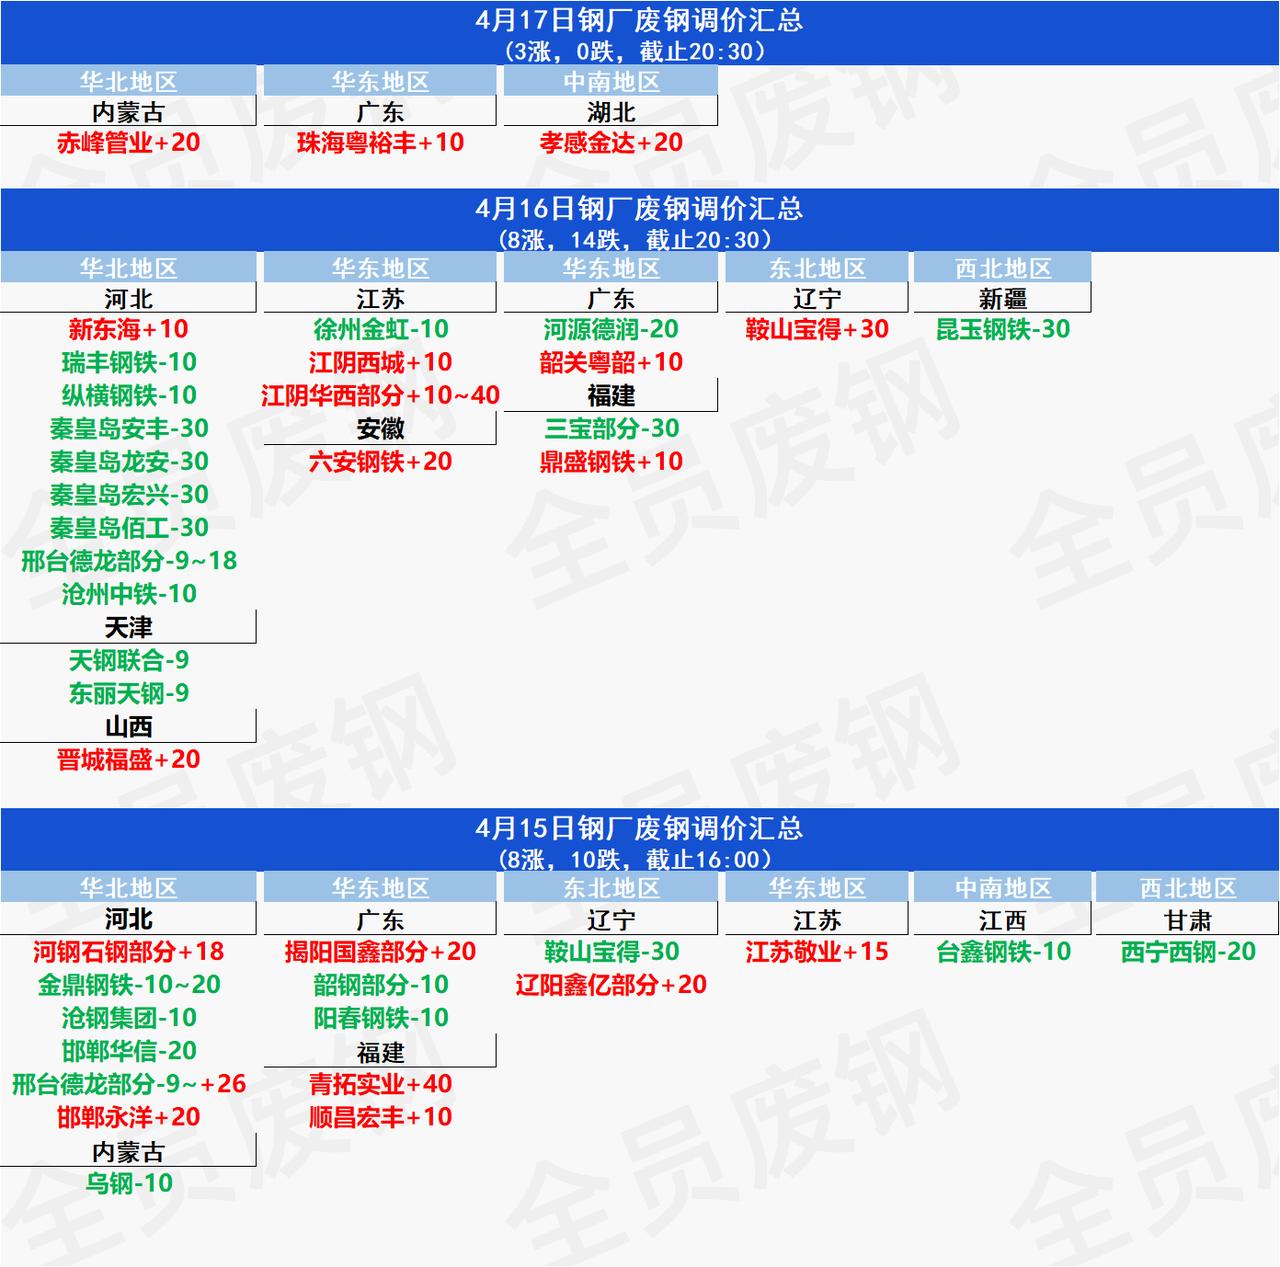
Task: Click the 湖北 province cell
Action: tap(611, 111)
